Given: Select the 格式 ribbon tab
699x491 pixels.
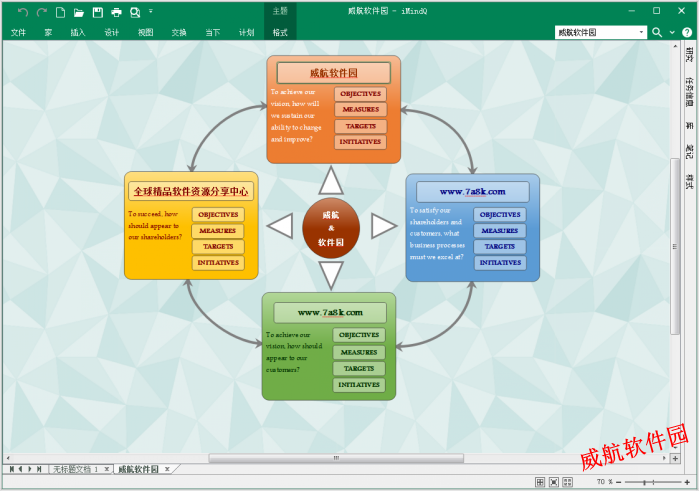Looking at the screenshot, I should (280, 32).
